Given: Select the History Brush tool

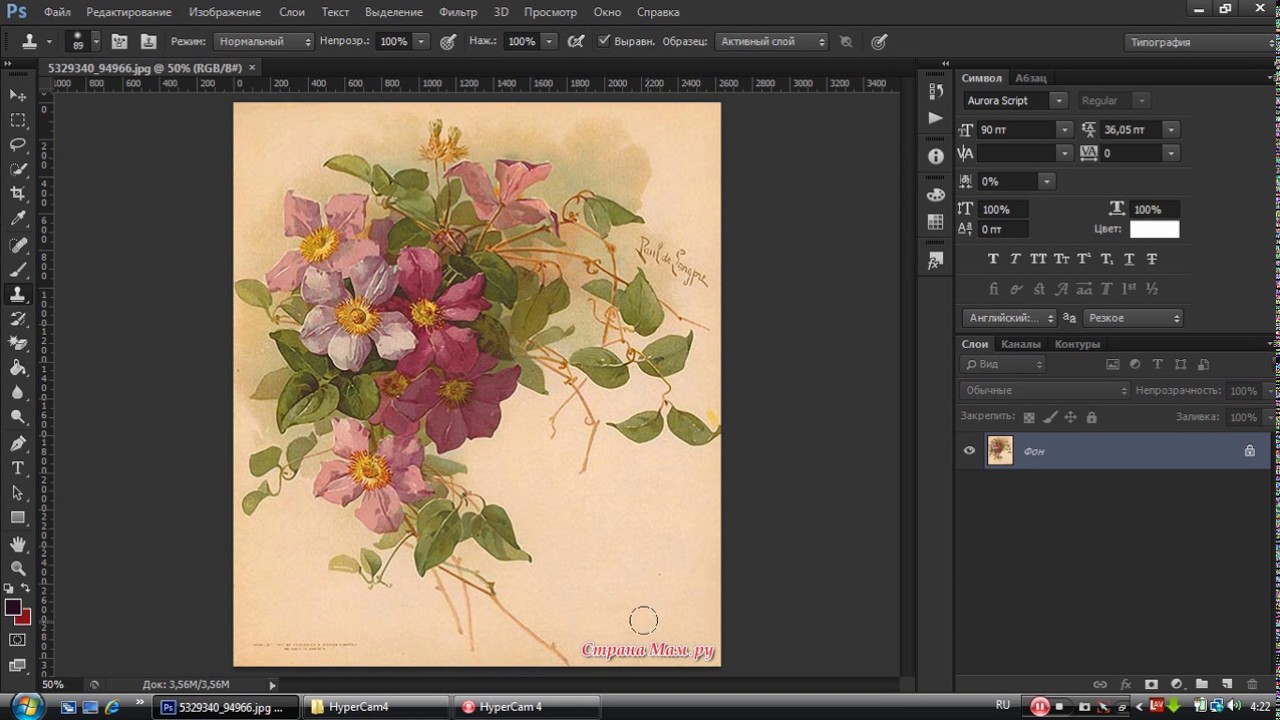Looking at the screenshot, I should pos(18,320).
